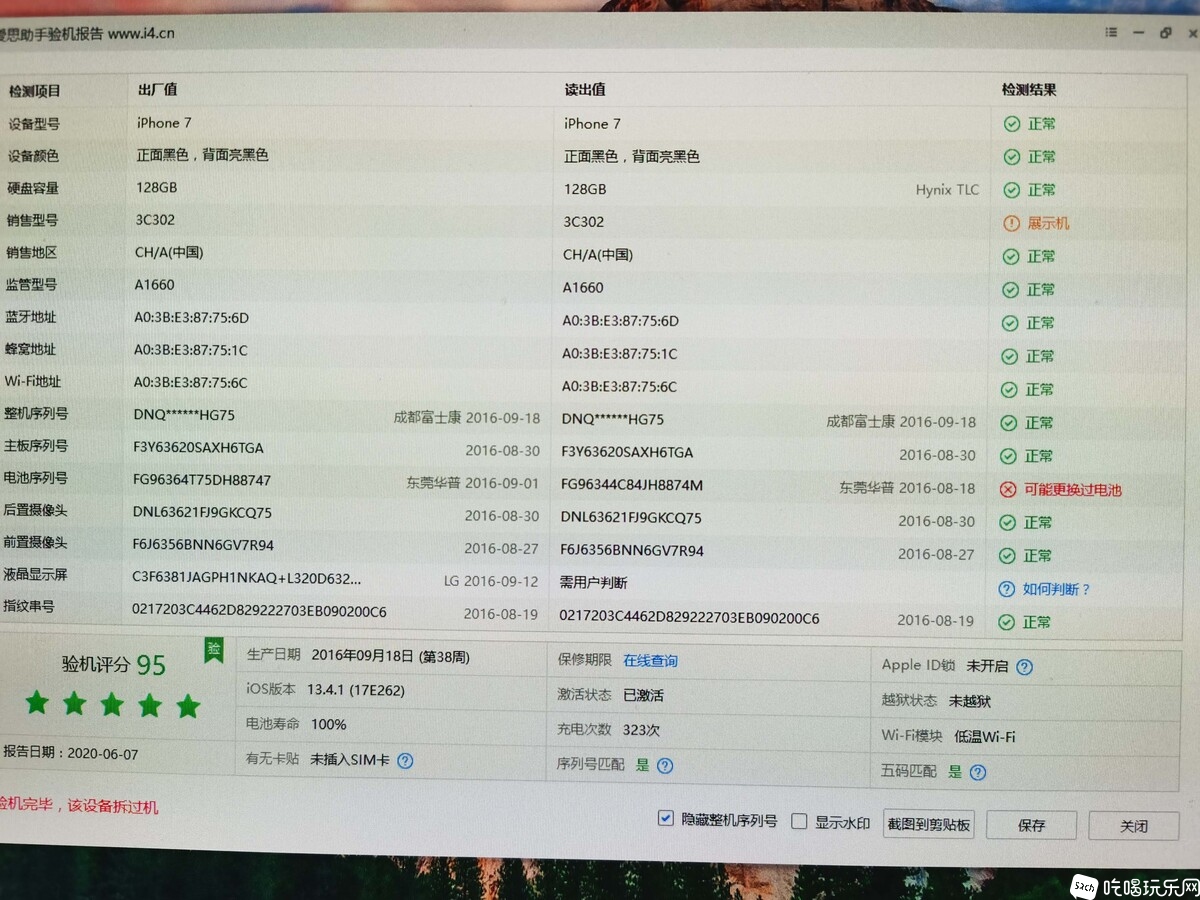Open the list menu icon in title bar
The image size is (1200, 900).
[1111, 33]
